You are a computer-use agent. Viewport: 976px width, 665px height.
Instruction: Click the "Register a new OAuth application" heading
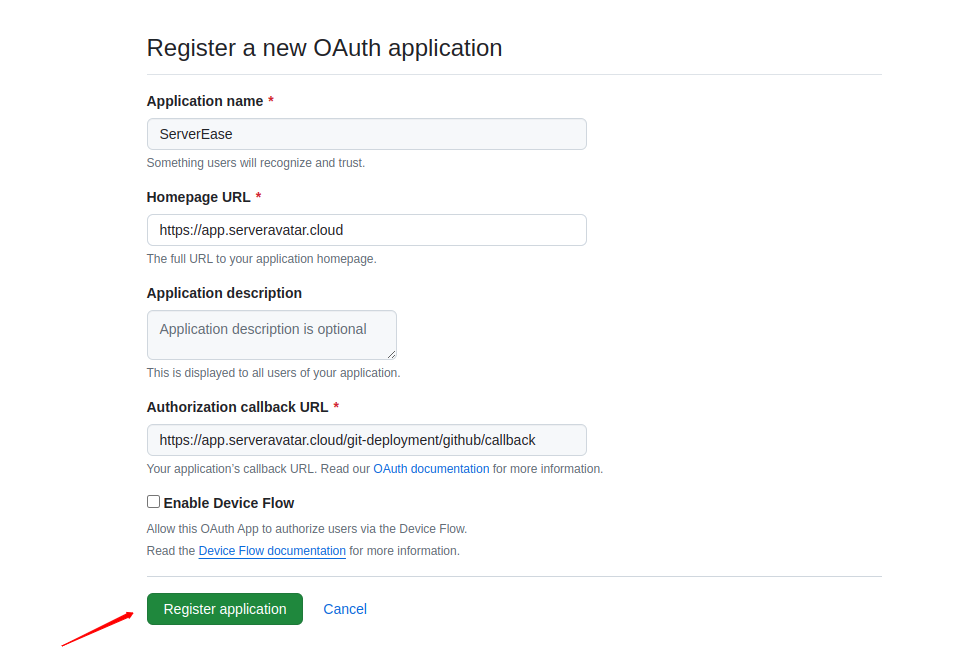click(324, 48)
